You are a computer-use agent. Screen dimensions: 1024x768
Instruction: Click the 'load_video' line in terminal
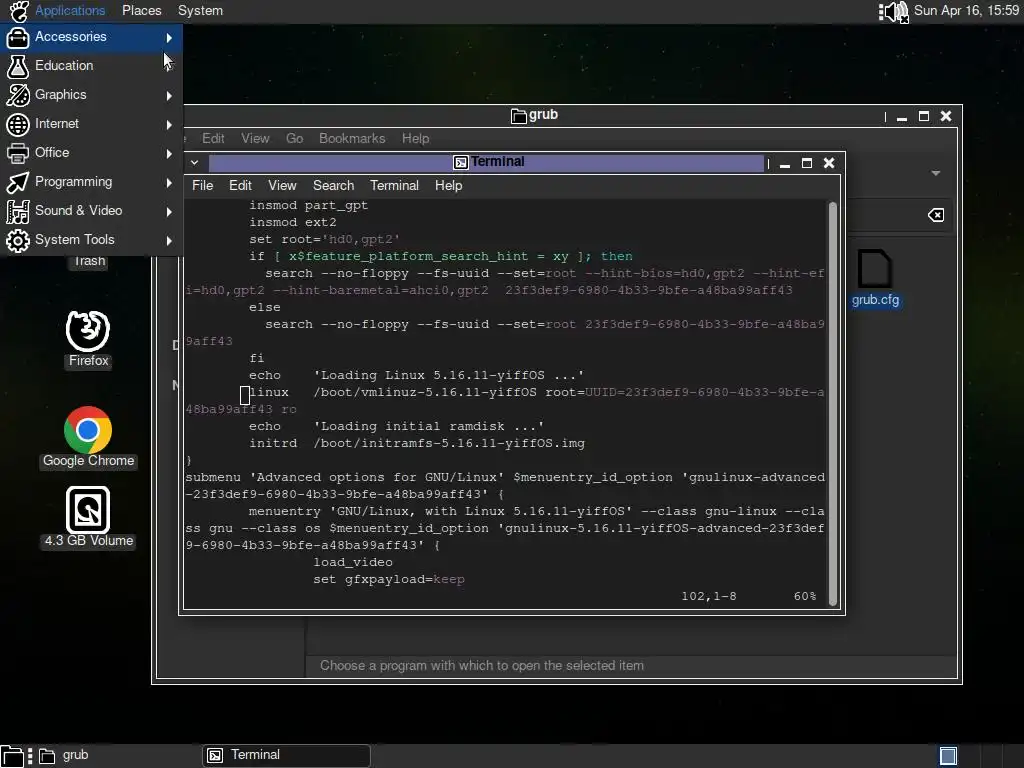coord(353,562)
